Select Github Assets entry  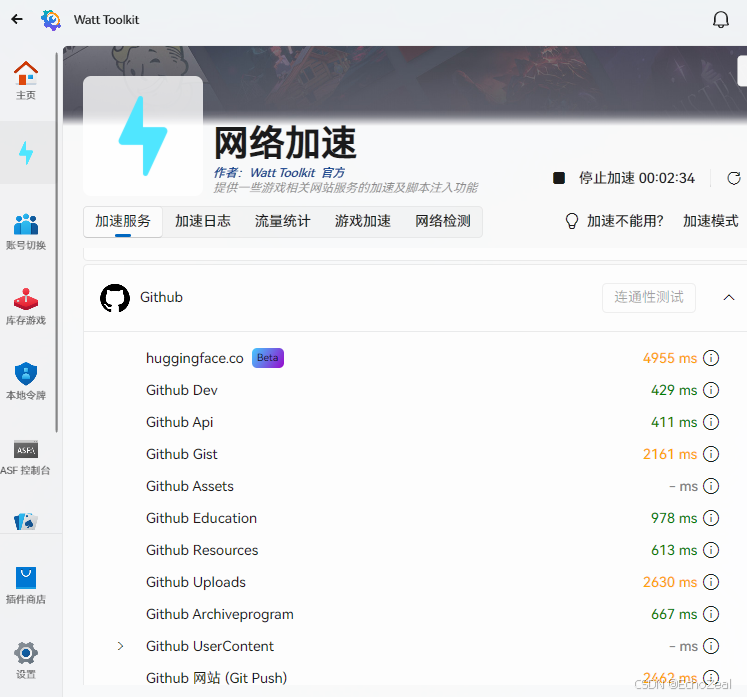click(190, 486)
